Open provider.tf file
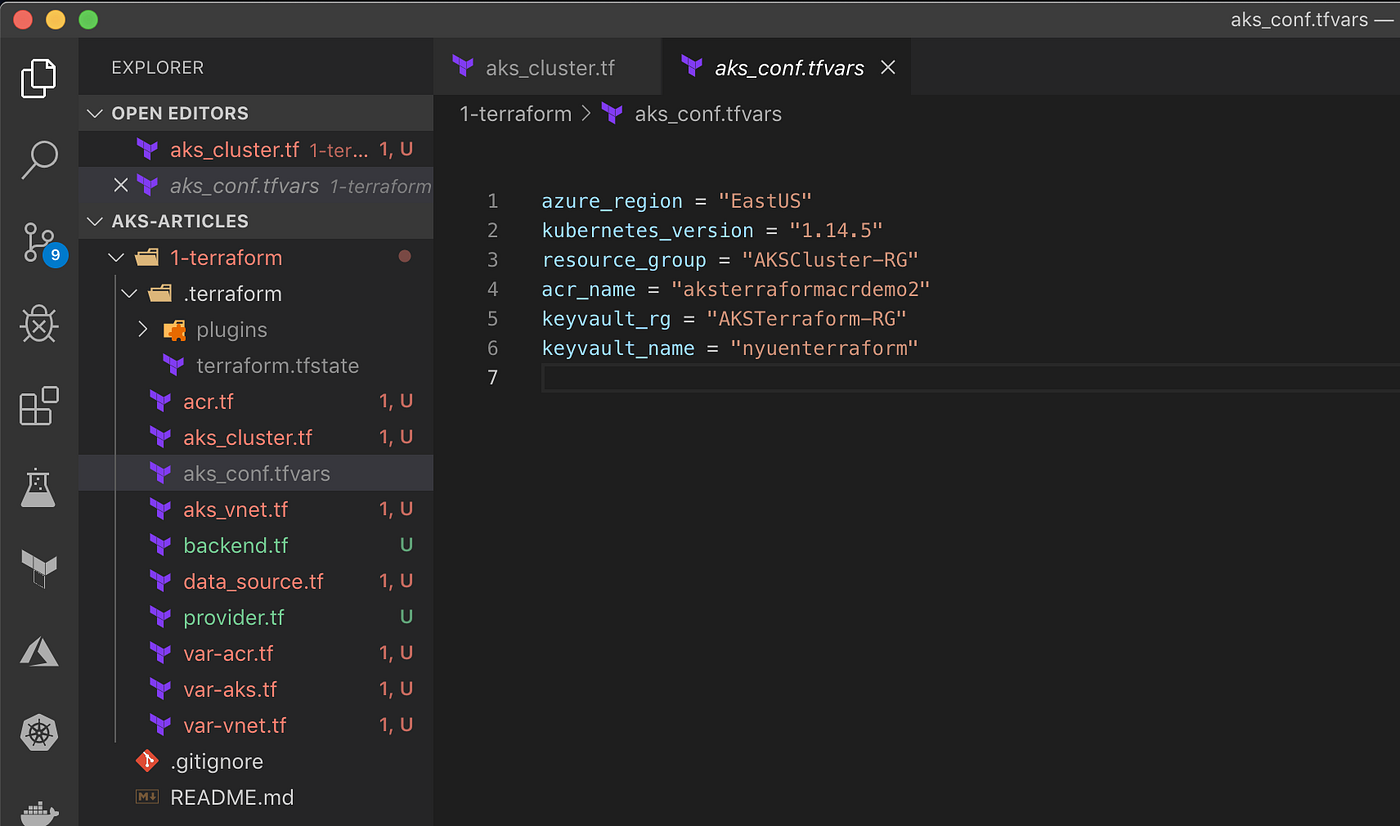Image resolution: width=1400 pixels, height=826 pixels. point(256,617)
